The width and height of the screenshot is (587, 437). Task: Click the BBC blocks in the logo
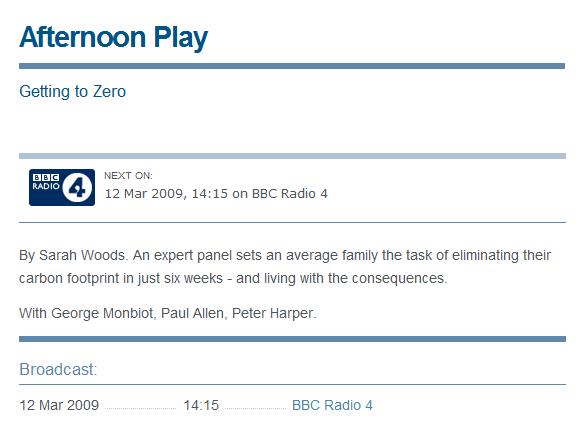(x=46, y=177)
